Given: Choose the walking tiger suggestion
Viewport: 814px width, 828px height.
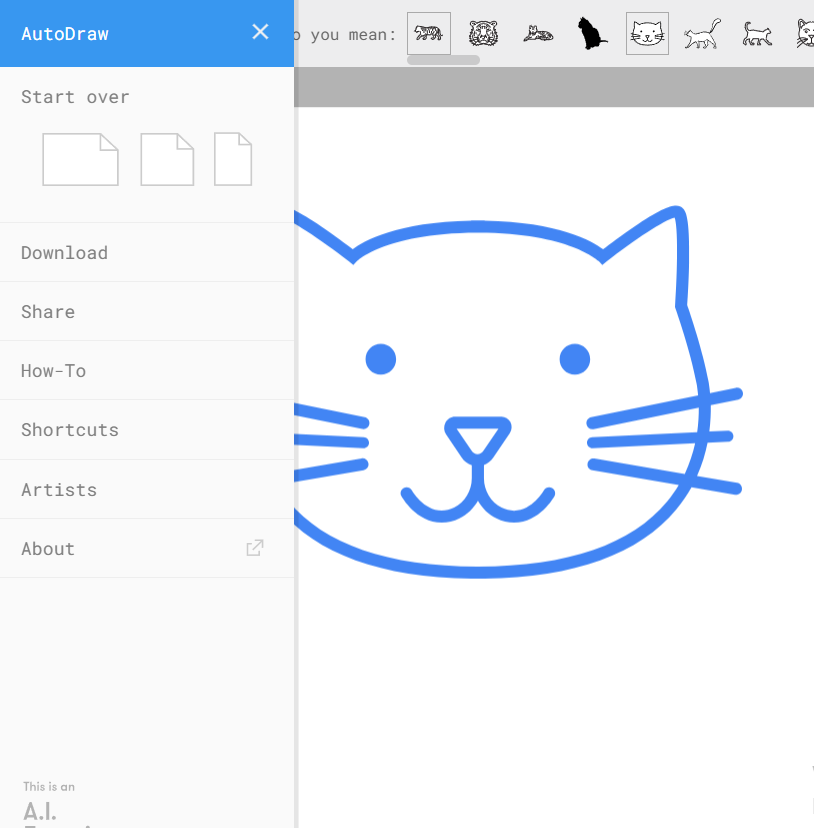Looking at the screenshot, I should (x=429, y=34).
